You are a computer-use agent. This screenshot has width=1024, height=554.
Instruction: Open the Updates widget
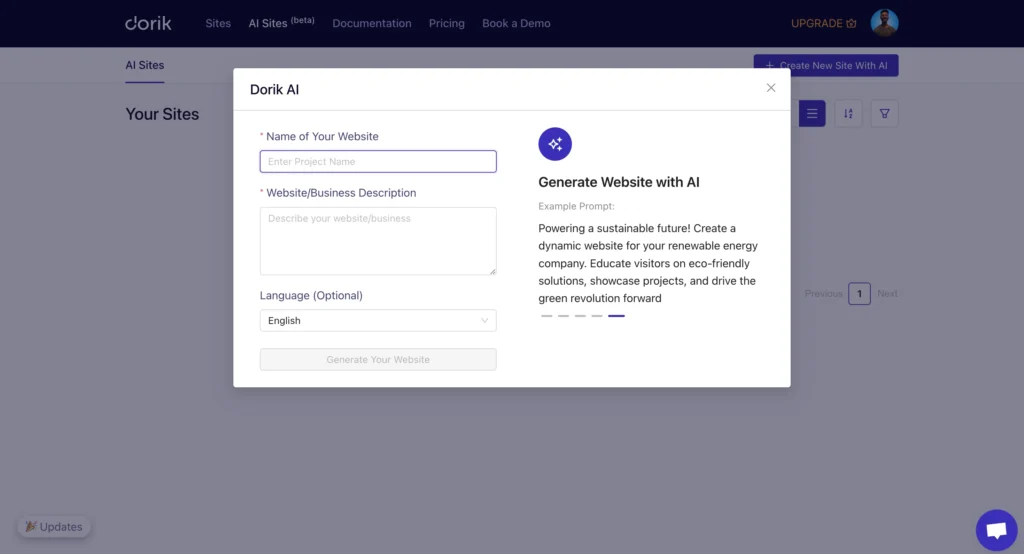[54, 527]
